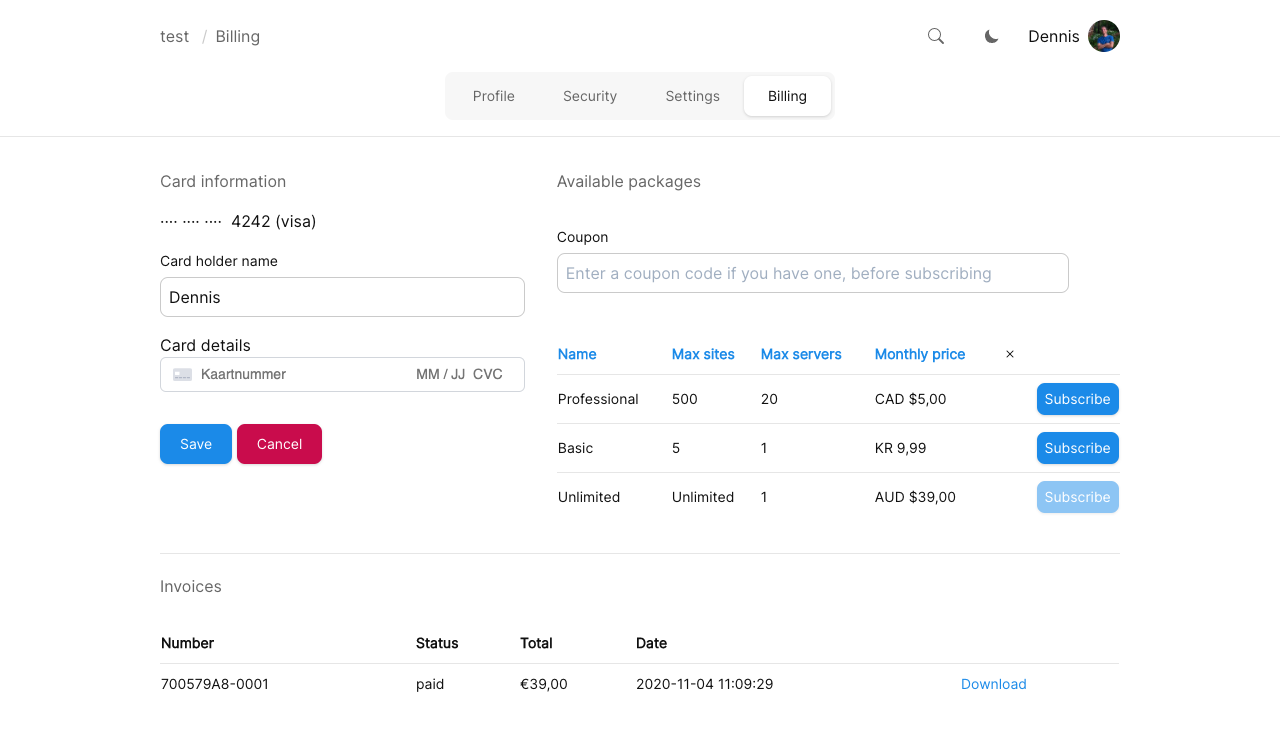
Task: Click the test breadcrumb link
Action: (174, 36)
